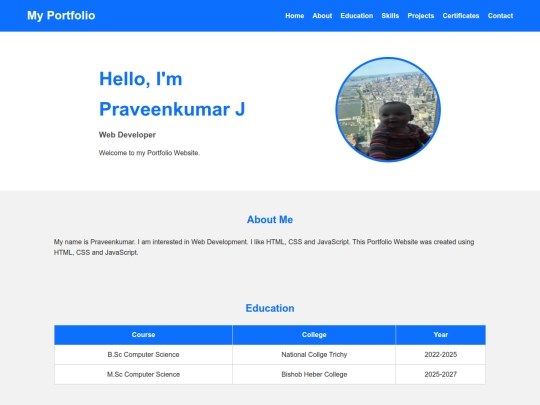Click the "Education" section heading

270,308
